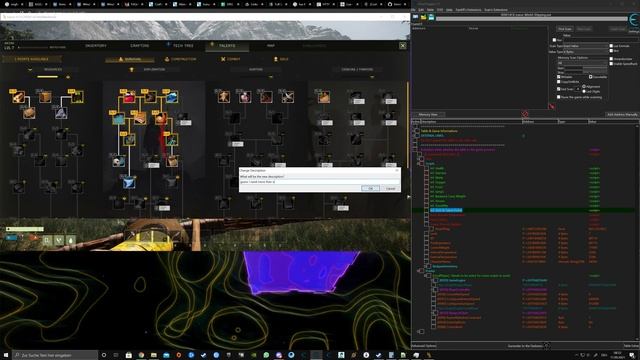Viewport: 640px width, 360px height.
Task: Open the Edit menu in Cheat Engine
Action: coord(421,10)
